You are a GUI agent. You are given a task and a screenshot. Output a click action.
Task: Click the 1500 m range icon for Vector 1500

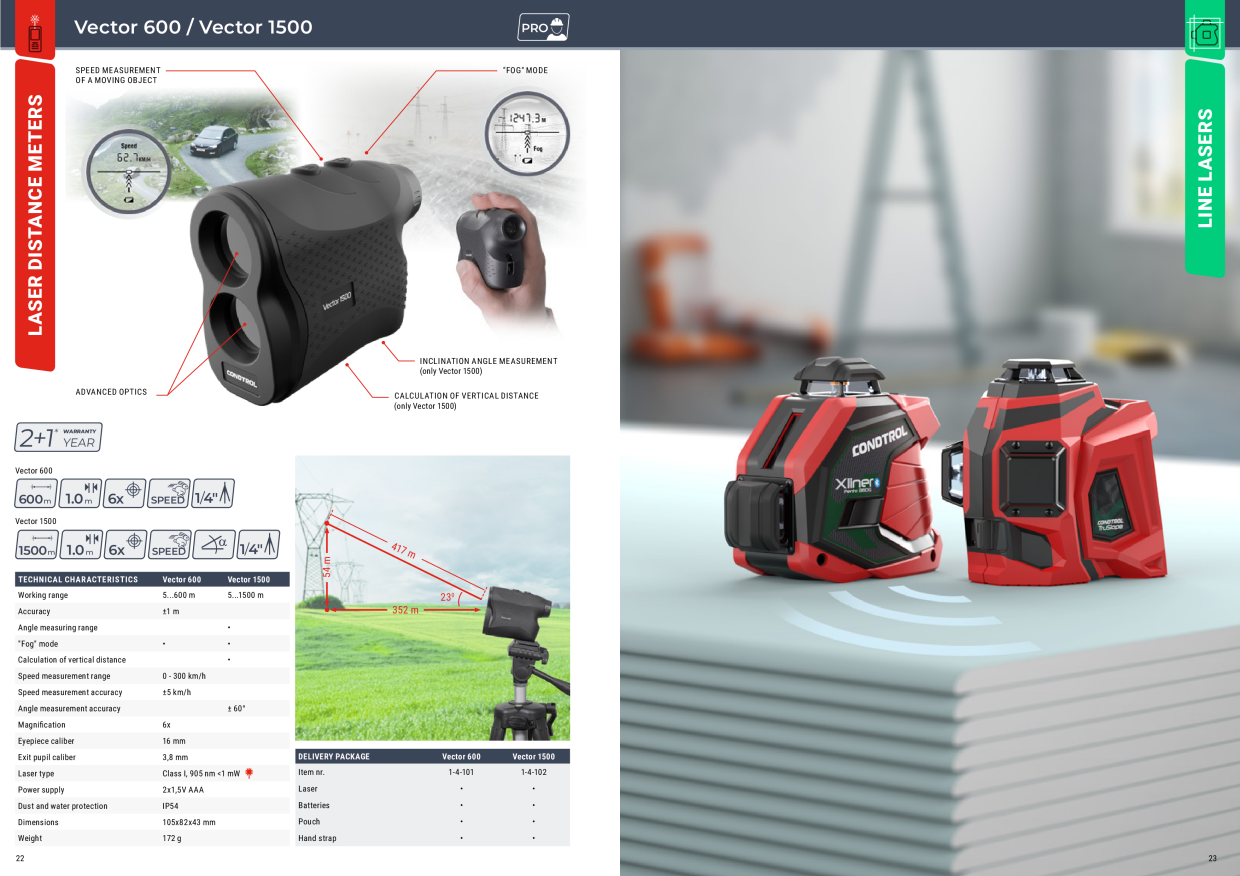click(37, 545)
